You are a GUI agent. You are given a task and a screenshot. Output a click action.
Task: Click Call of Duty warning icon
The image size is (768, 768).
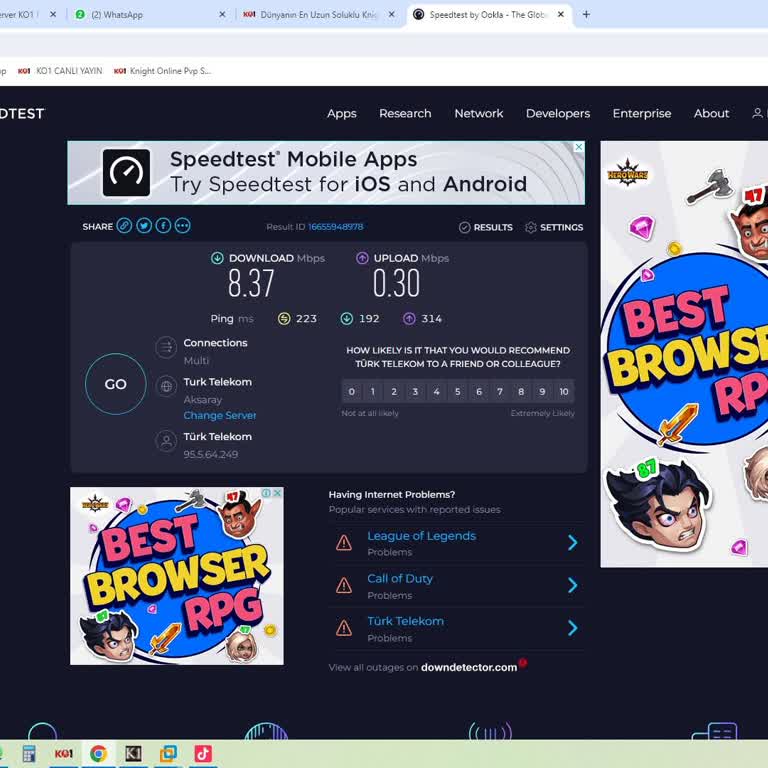click(344, 585)
